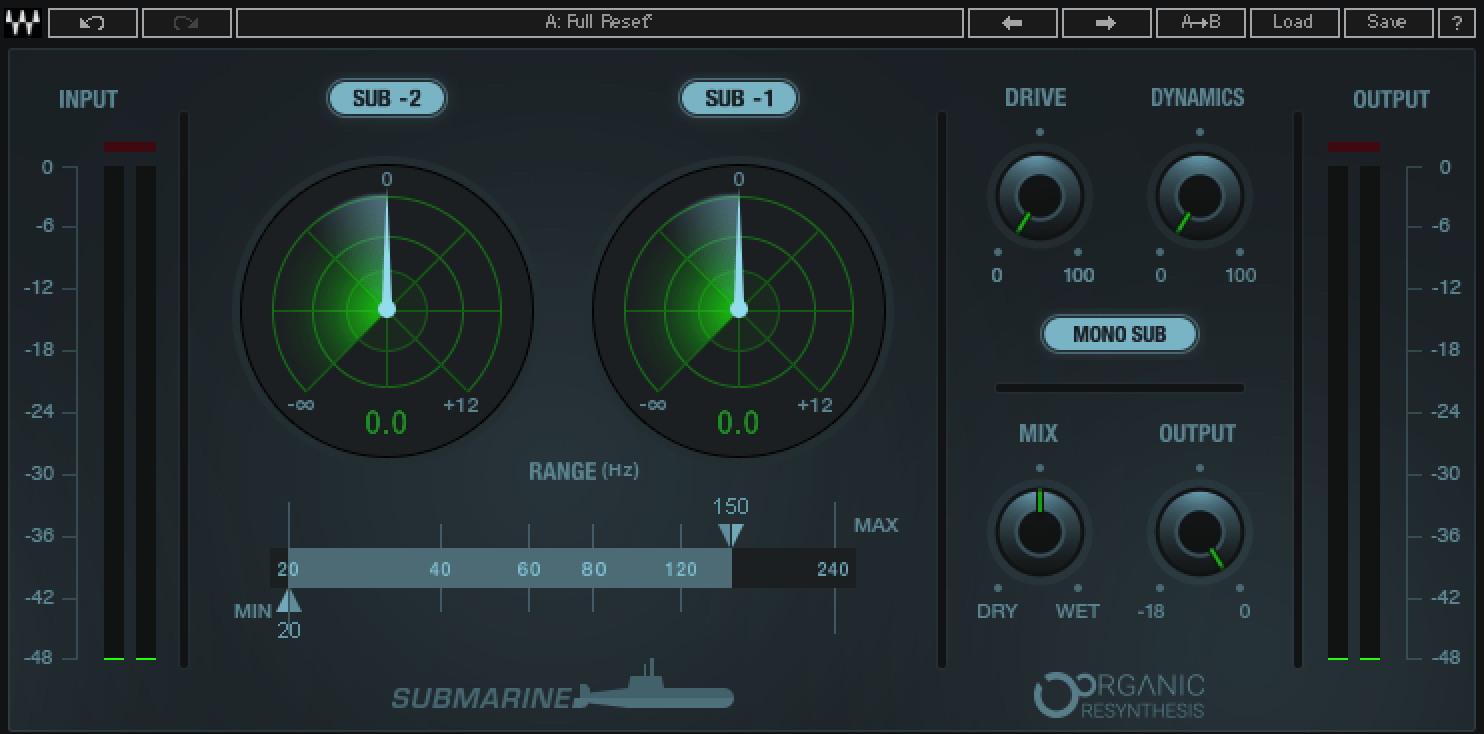1484x734 pixels.
Task: Toggle the SUB -2 generator
Action: pyautogui.click(x=386, y=98)
